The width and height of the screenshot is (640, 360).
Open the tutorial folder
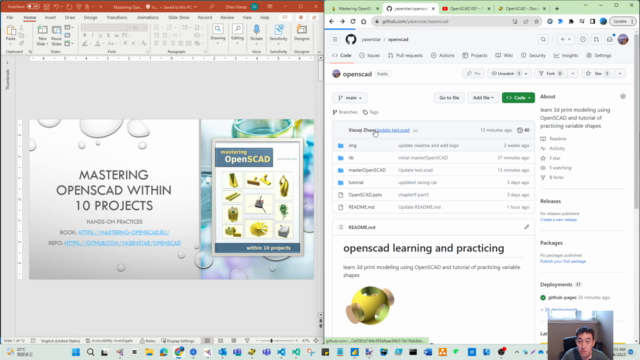356,182
